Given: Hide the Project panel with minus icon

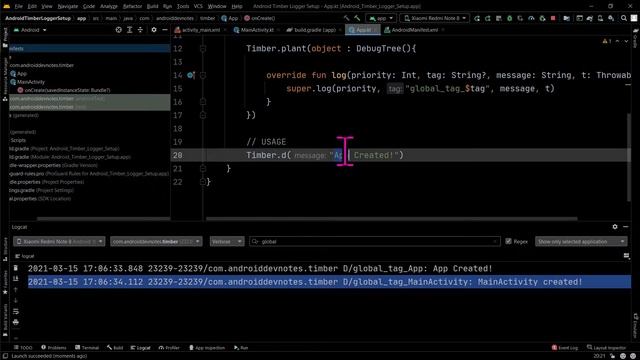Looking at the screenshot, I should click(164, 30).
